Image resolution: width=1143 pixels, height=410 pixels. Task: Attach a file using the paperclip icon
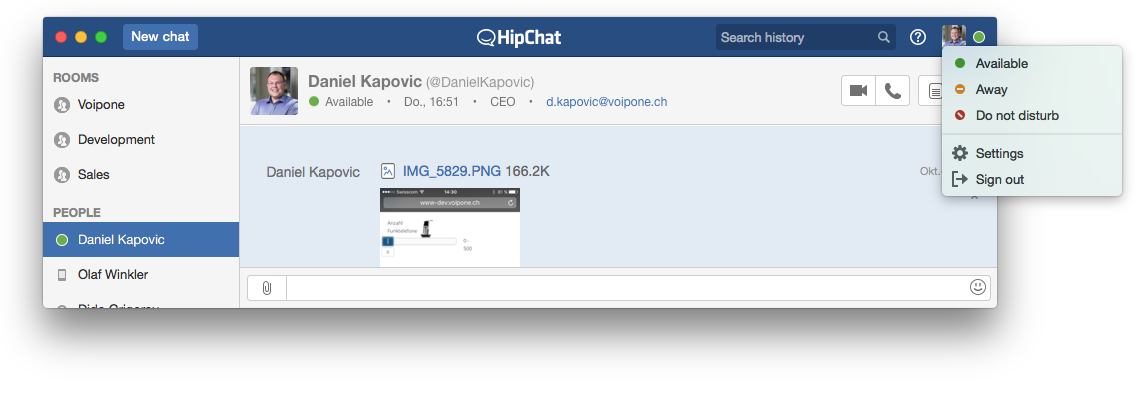[x=267, y=287]
